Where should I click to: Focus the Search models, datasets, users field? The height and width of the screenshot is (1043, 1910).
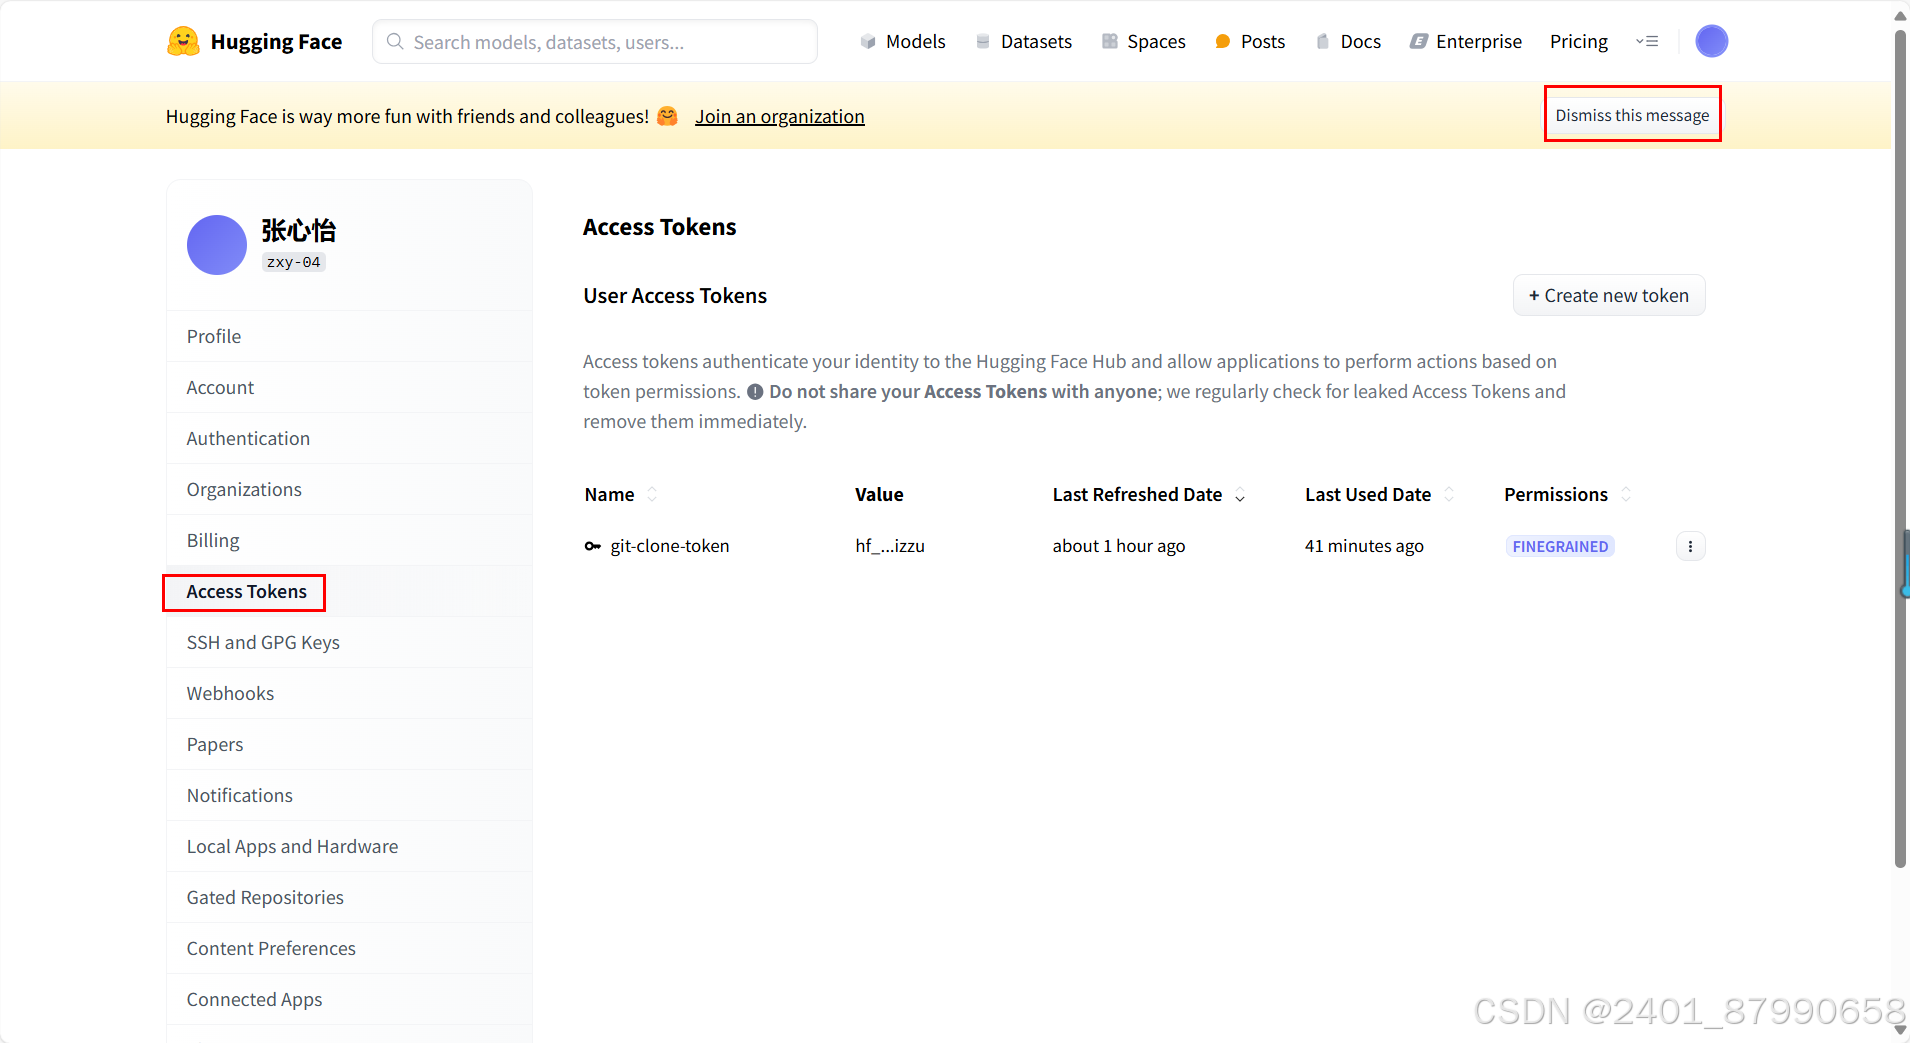(x=595, y=42)
